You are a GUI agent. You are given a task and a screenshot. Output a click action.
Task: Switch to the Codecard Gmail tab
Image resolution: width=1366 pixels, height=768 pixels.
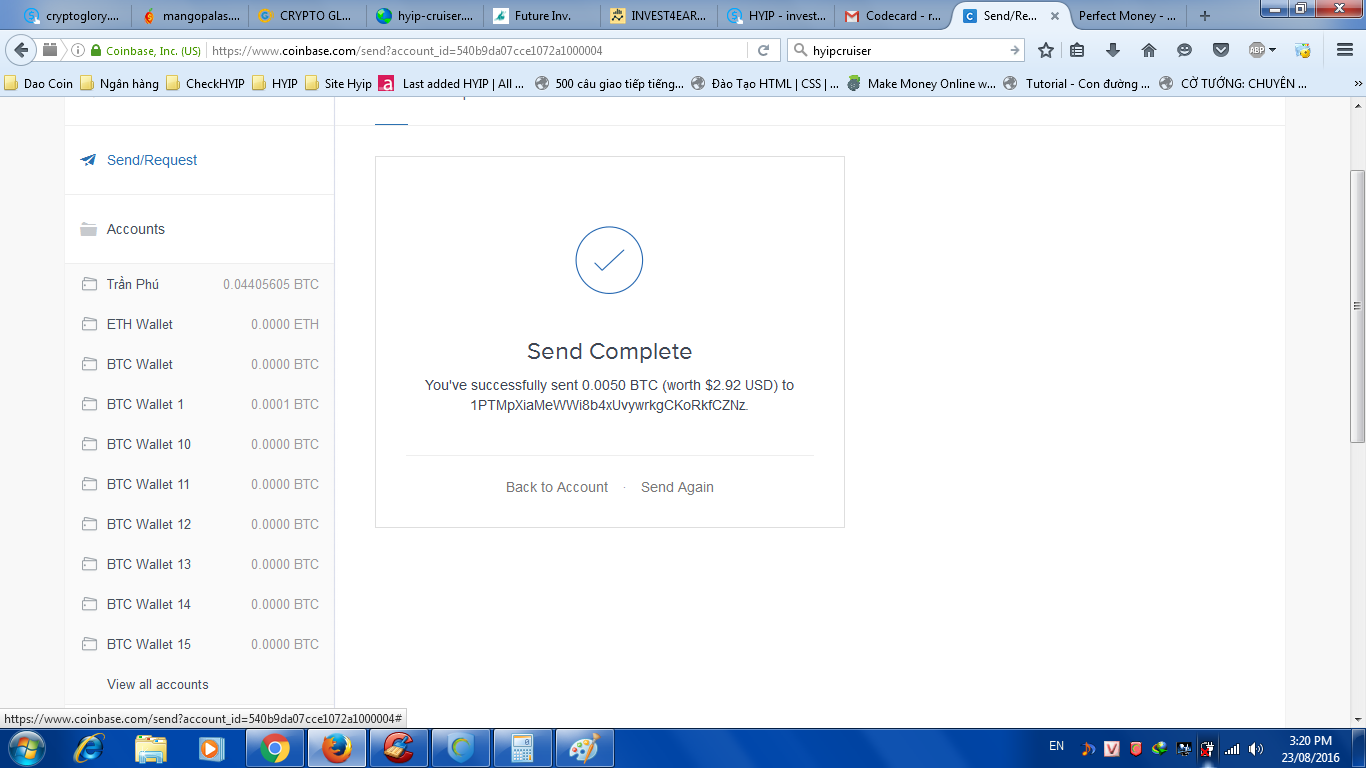894,16
